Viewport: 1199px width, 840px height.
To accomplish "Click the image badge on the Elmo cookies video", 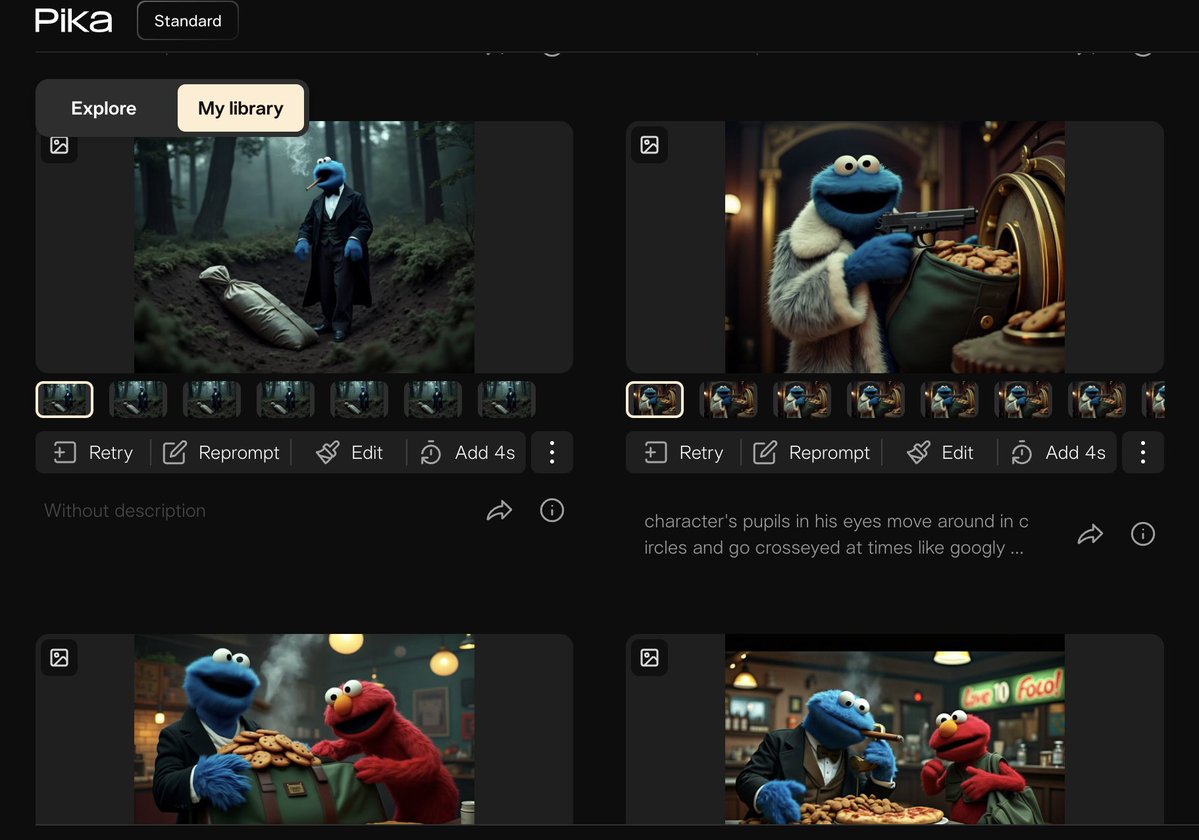I will coord(59,658).
